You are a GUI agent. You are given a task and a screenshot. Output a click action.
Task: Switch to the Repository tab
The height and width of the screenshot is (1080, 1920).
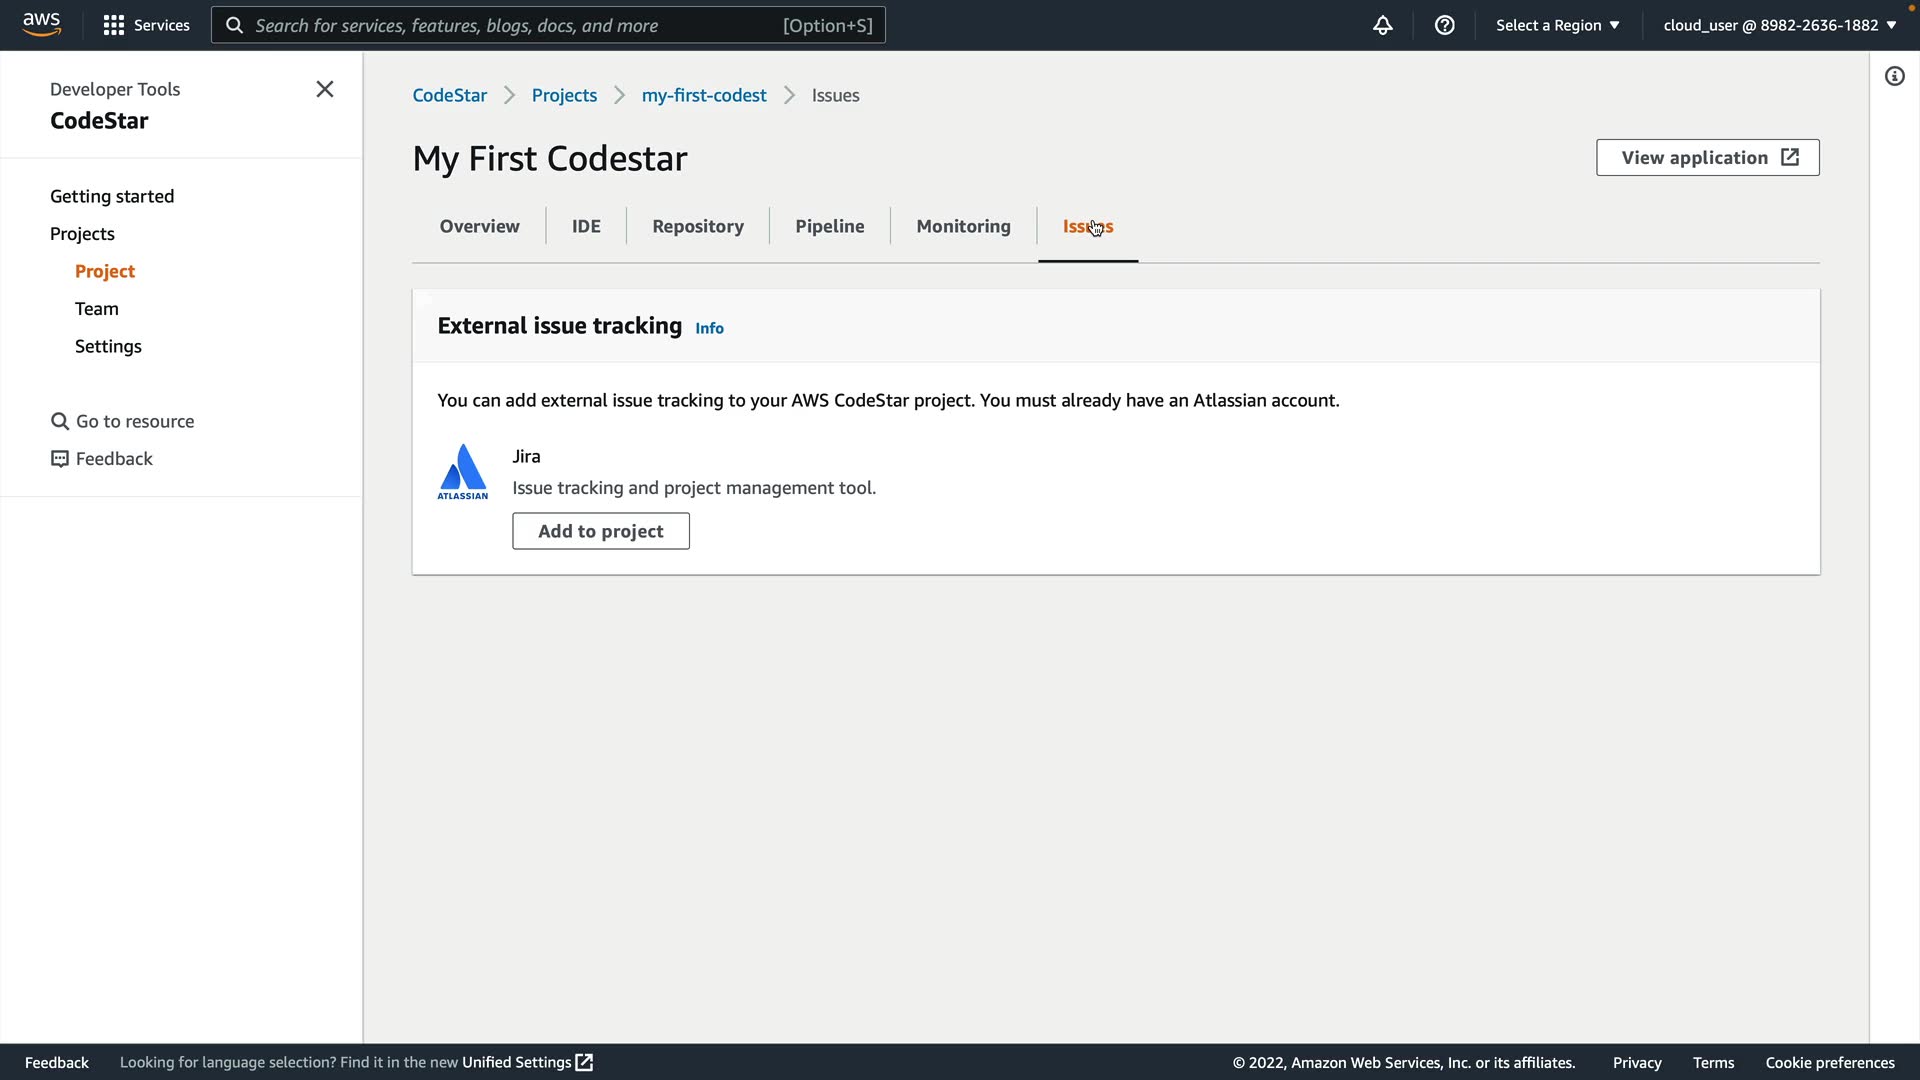coord(697,226)
